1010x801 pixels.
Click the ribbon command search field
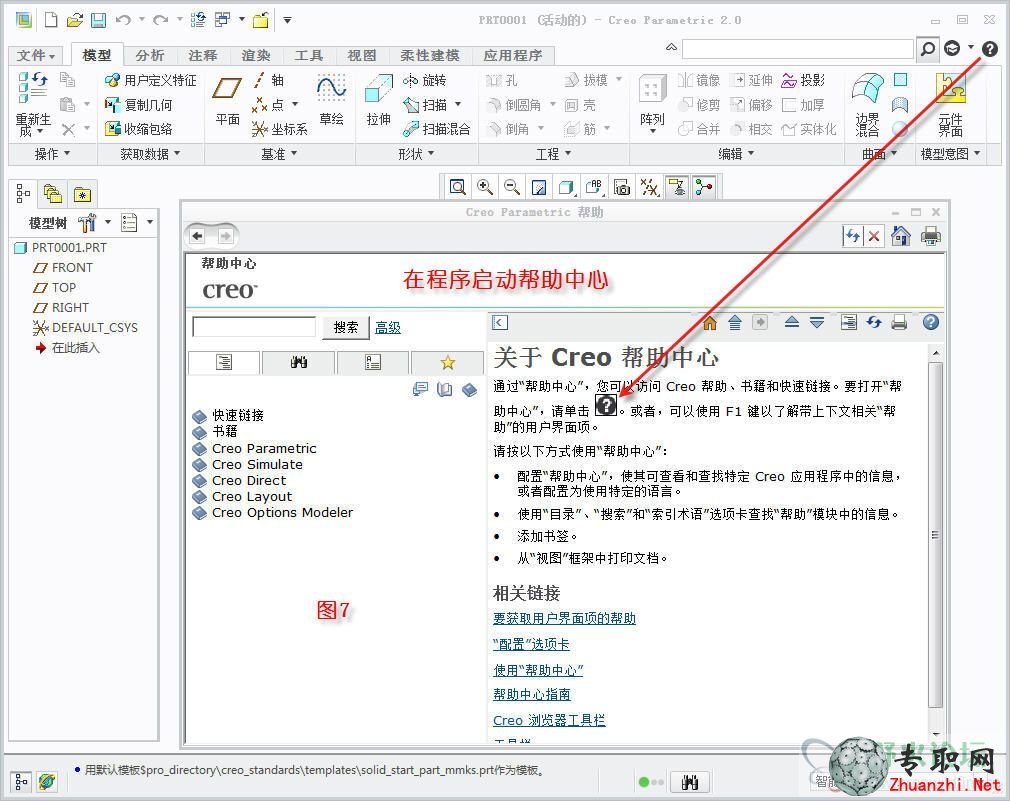tap(797, 48)
